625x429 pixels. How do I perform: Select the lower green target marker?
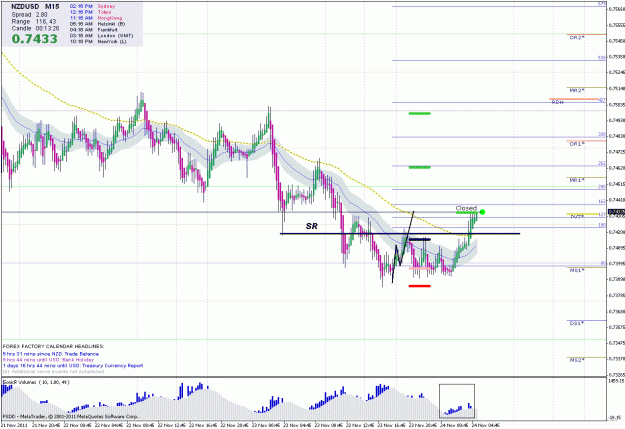click(x=420, y=167)
